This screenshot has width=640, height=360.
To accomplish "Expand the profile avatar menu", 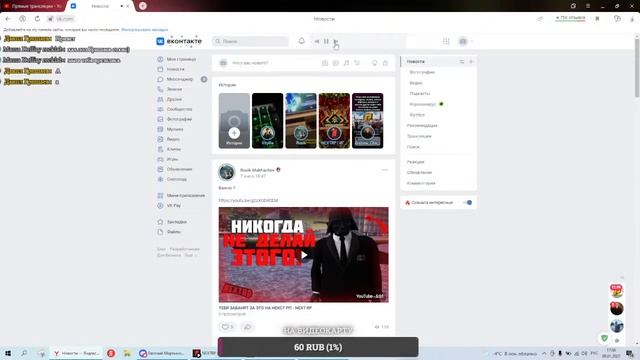I will point(465,41).
